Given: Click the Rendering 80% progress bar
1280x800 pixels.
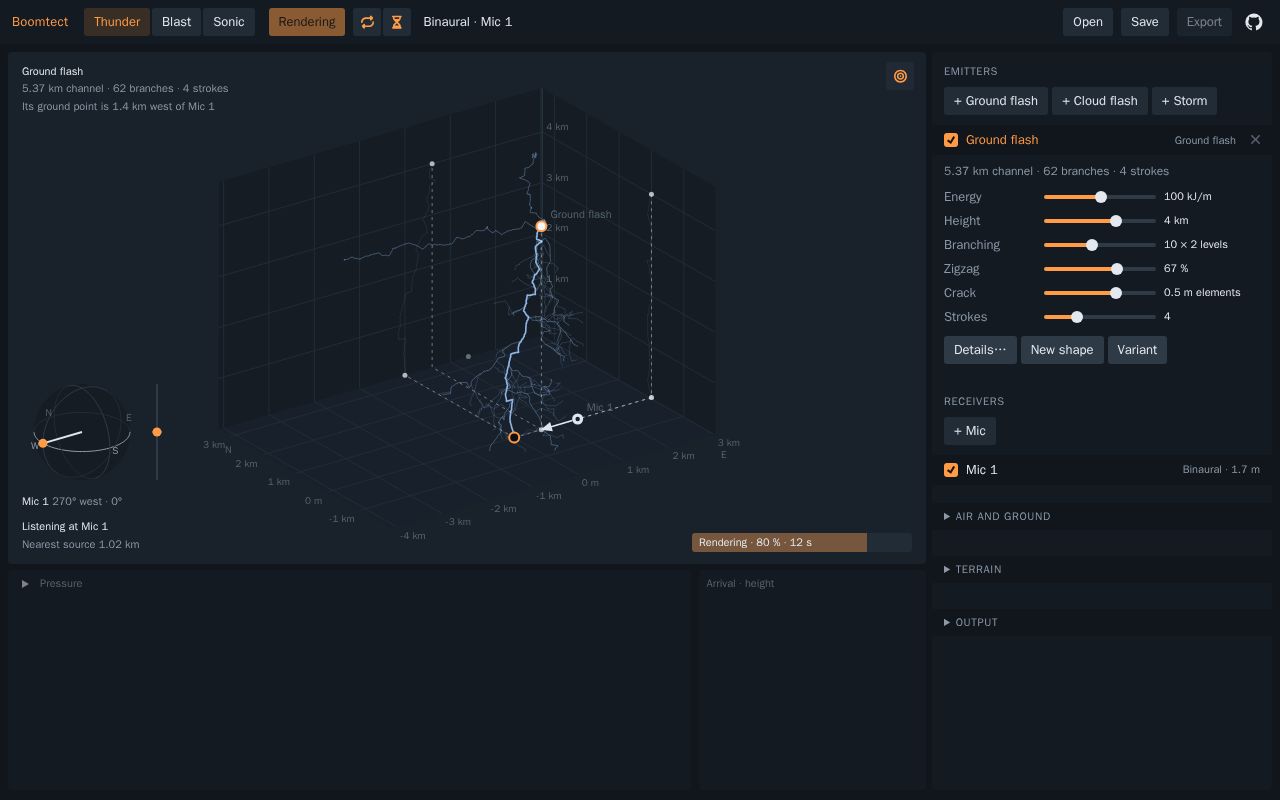Looking at the screenshot, I should click(802, 543).
